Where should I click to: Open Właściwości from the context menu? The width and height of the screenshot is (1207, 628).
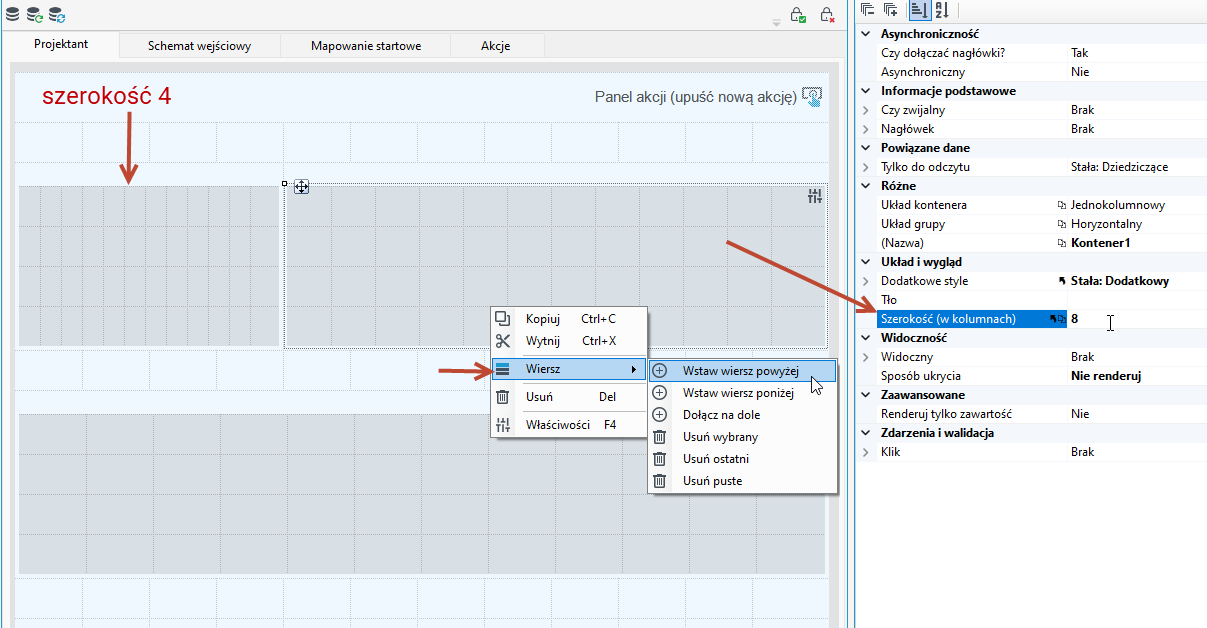[569, 425]
